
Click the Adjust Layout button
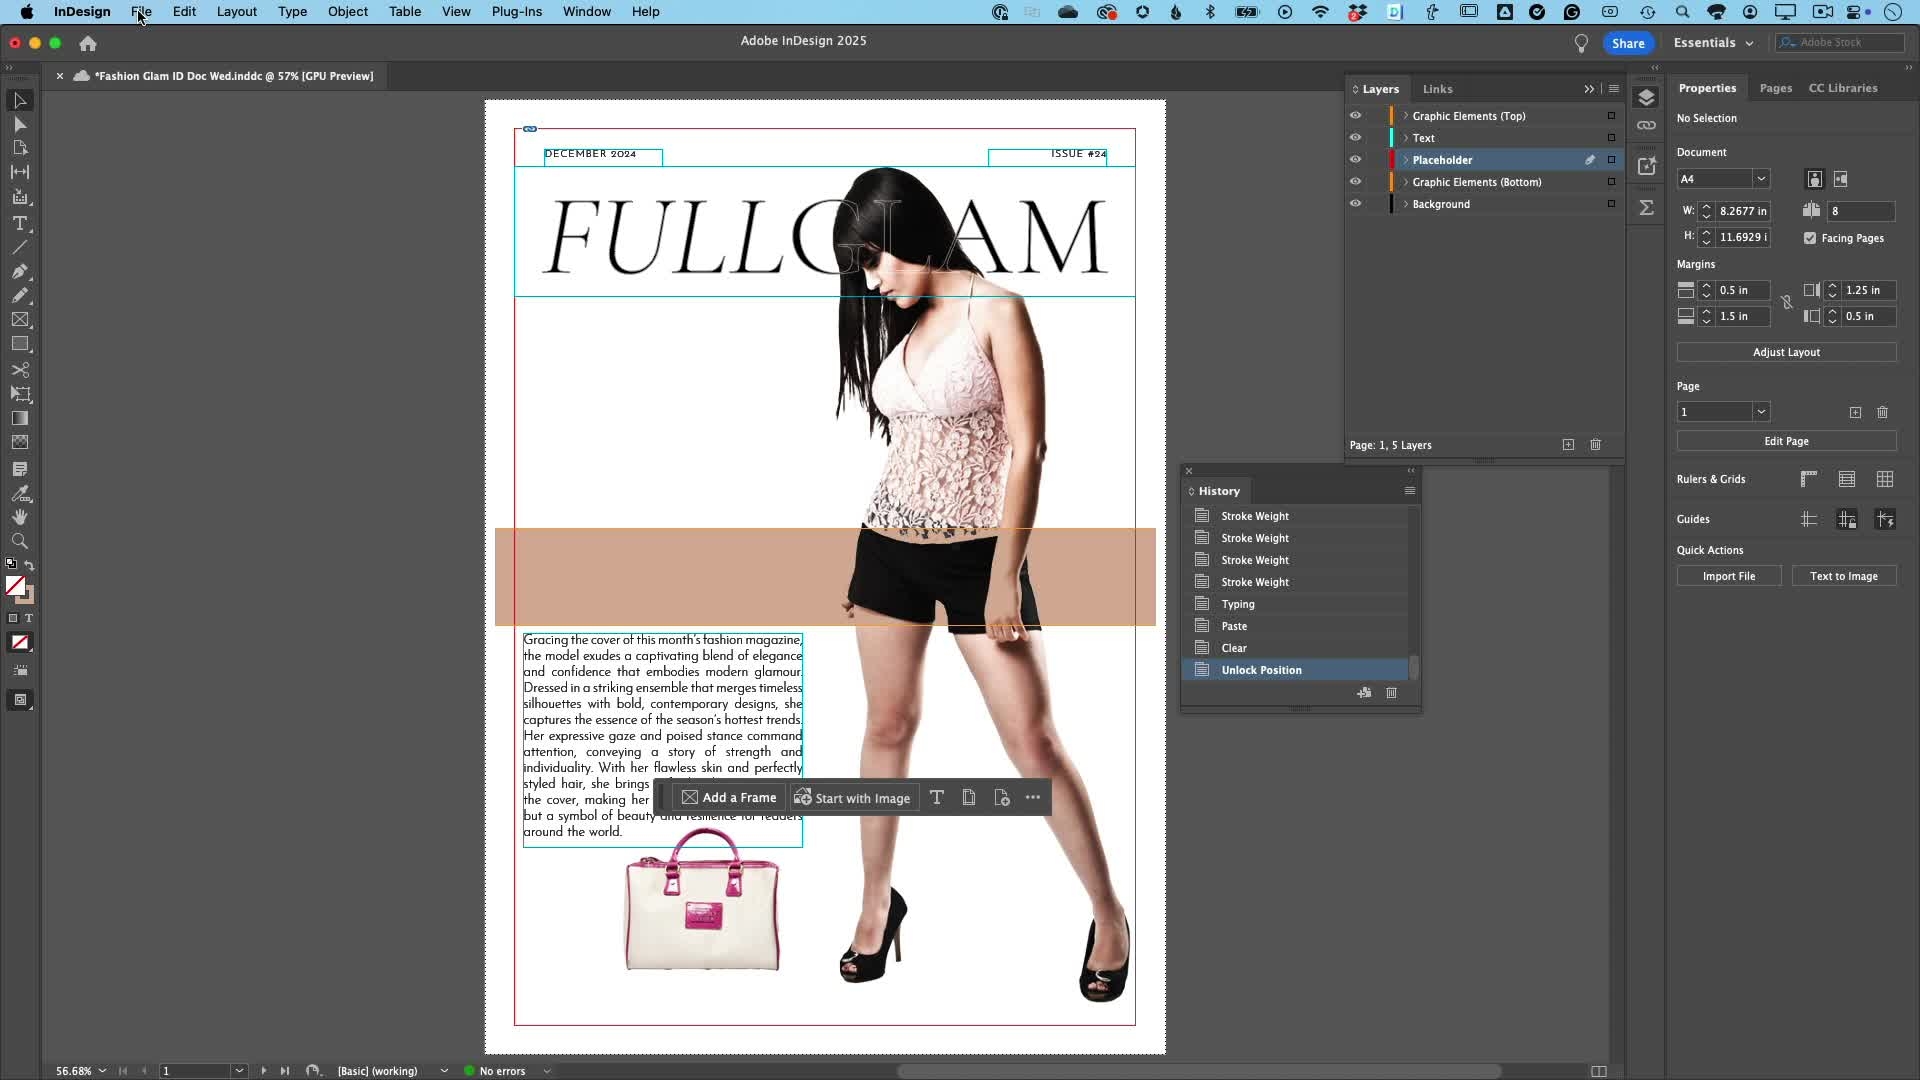click(1786, 352)
